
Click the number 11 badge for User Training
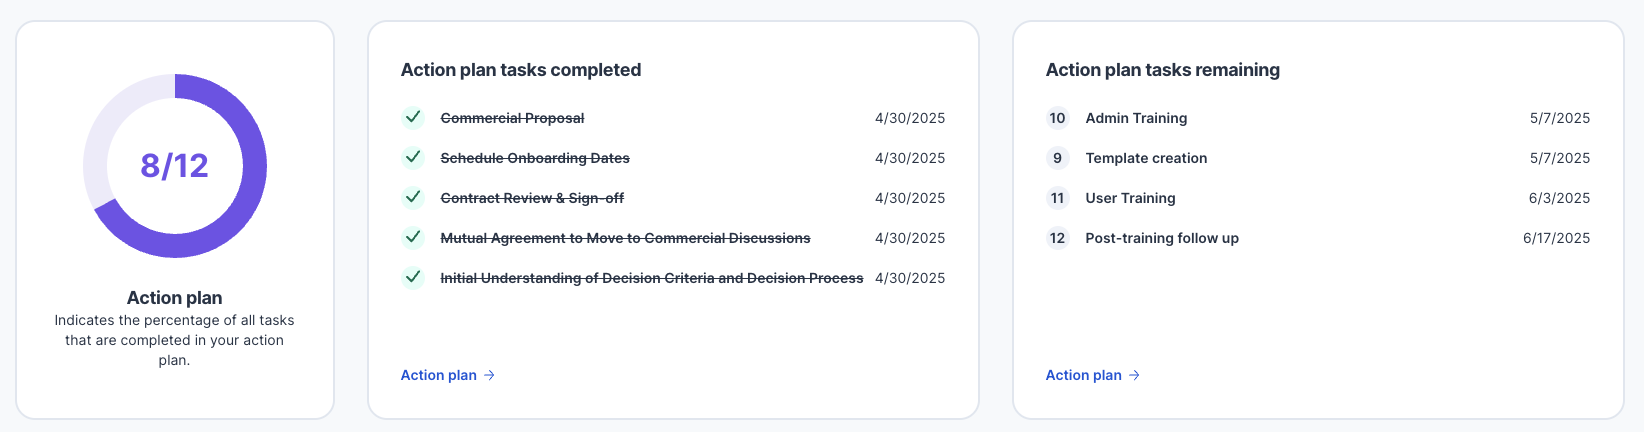pos(1058,198)
